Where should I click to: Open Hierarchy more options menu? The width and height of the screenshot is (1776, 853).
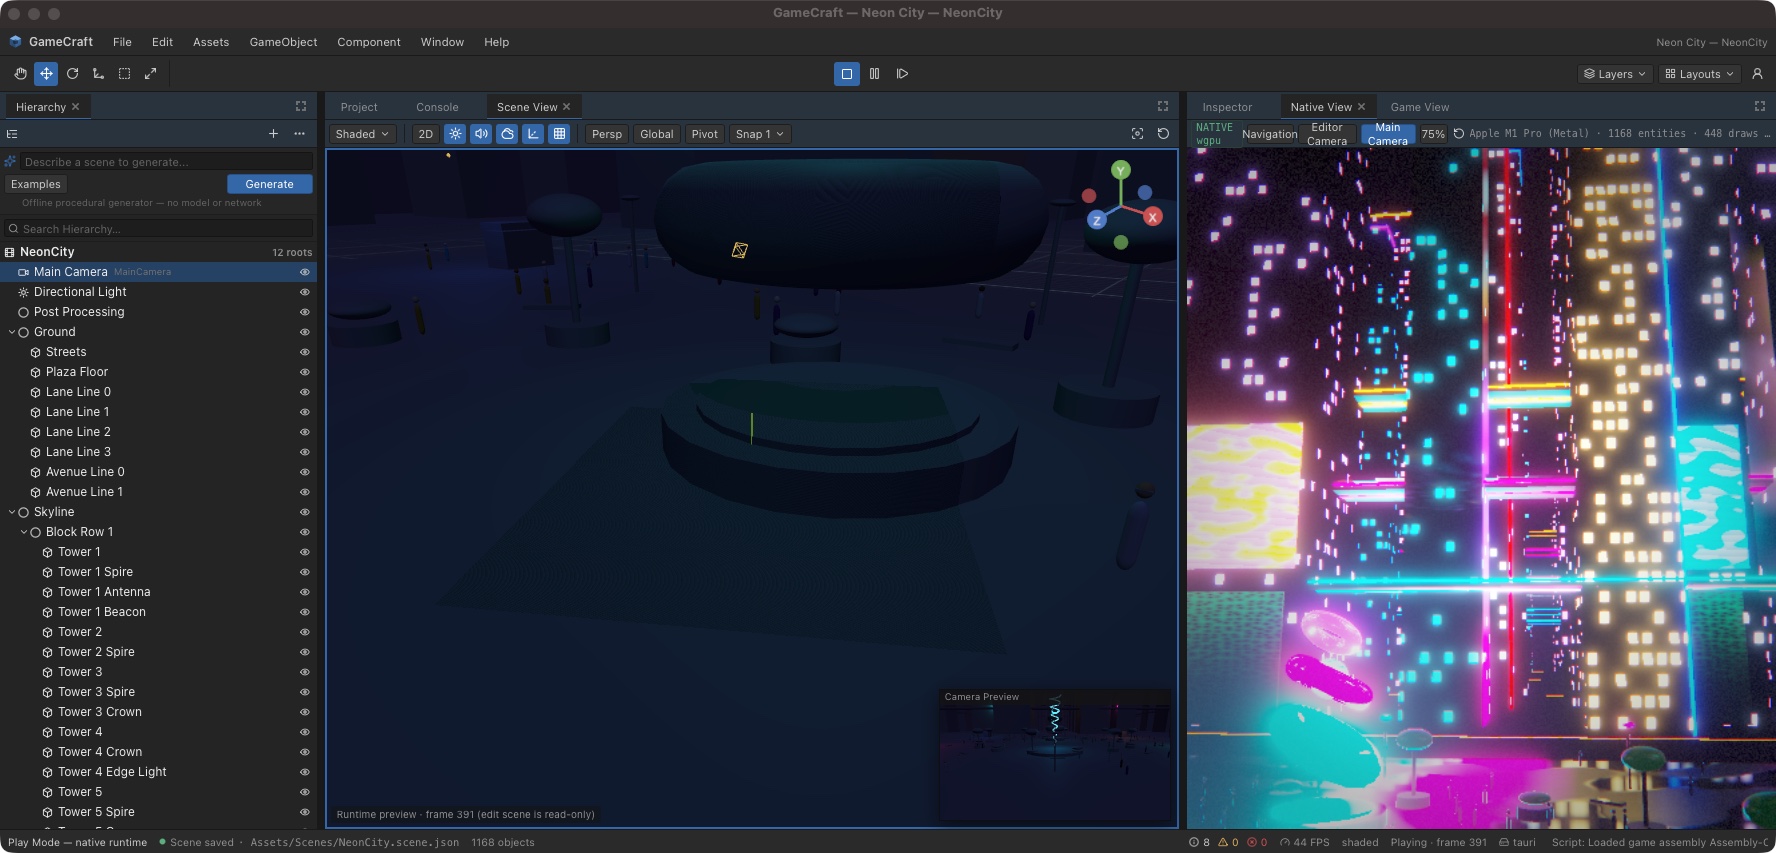[x=299, y=134]
